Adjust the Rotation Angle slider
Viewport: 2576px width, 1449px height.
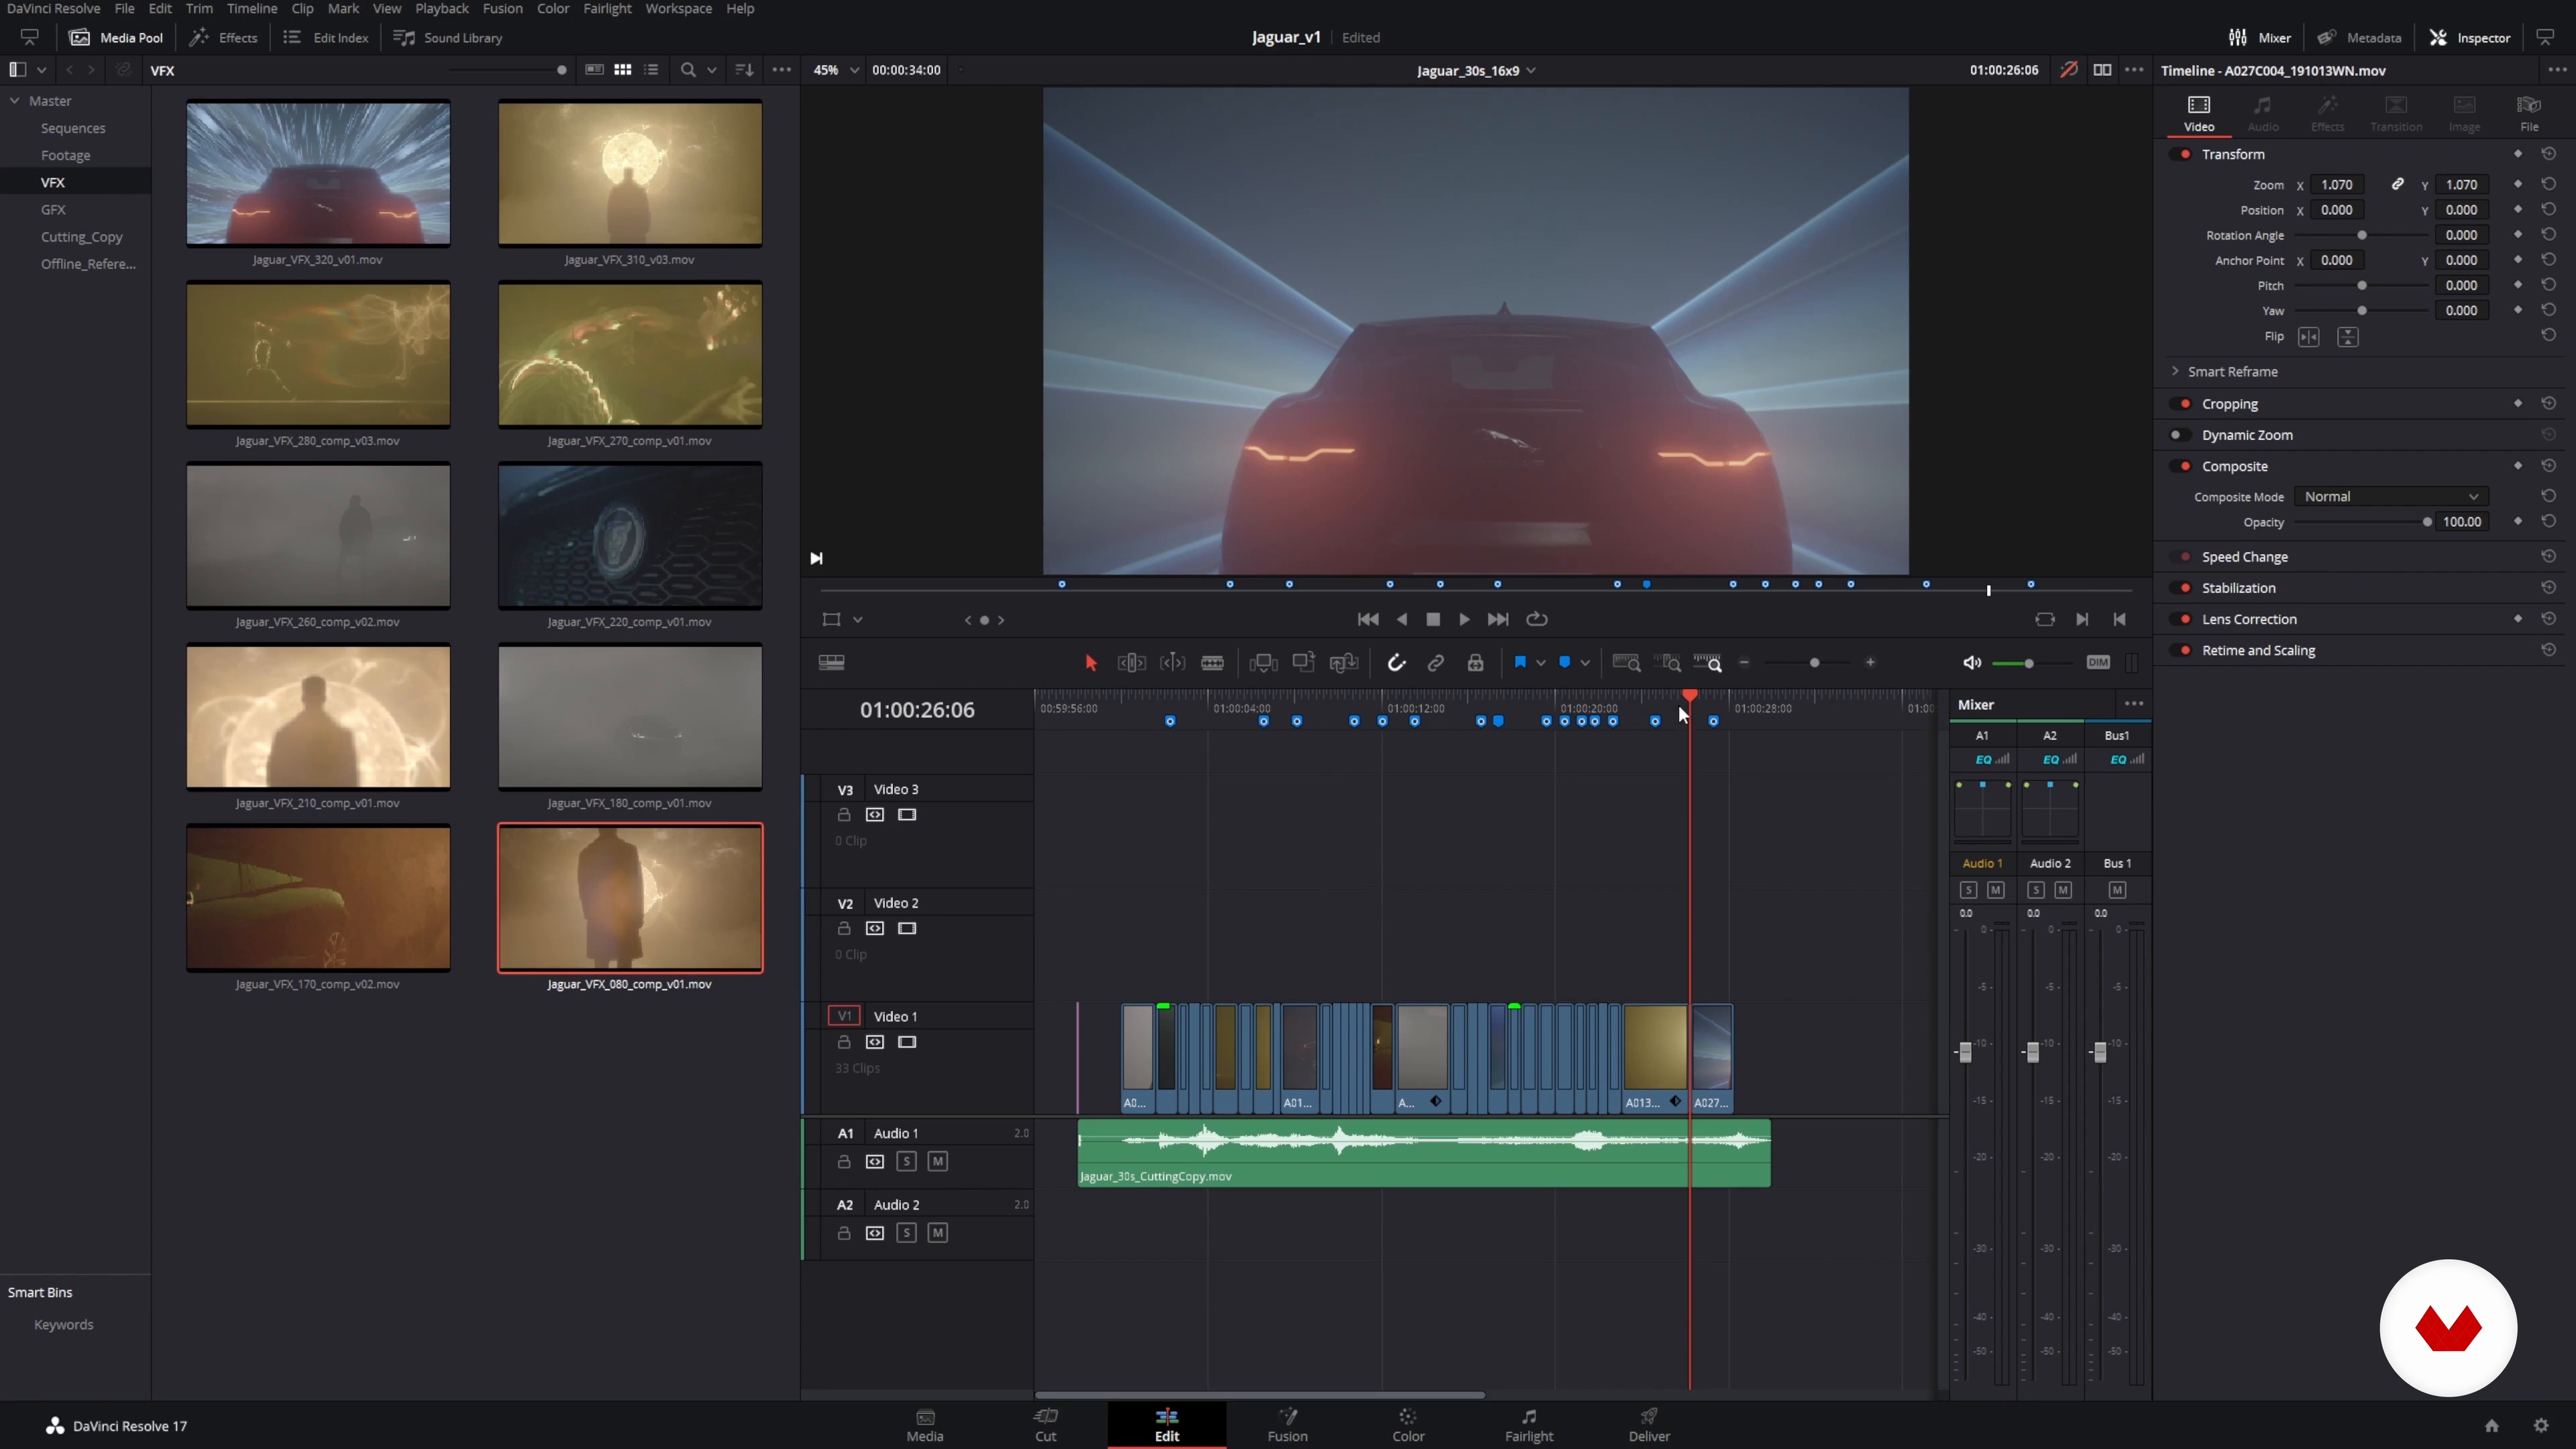pos(2361,235)
